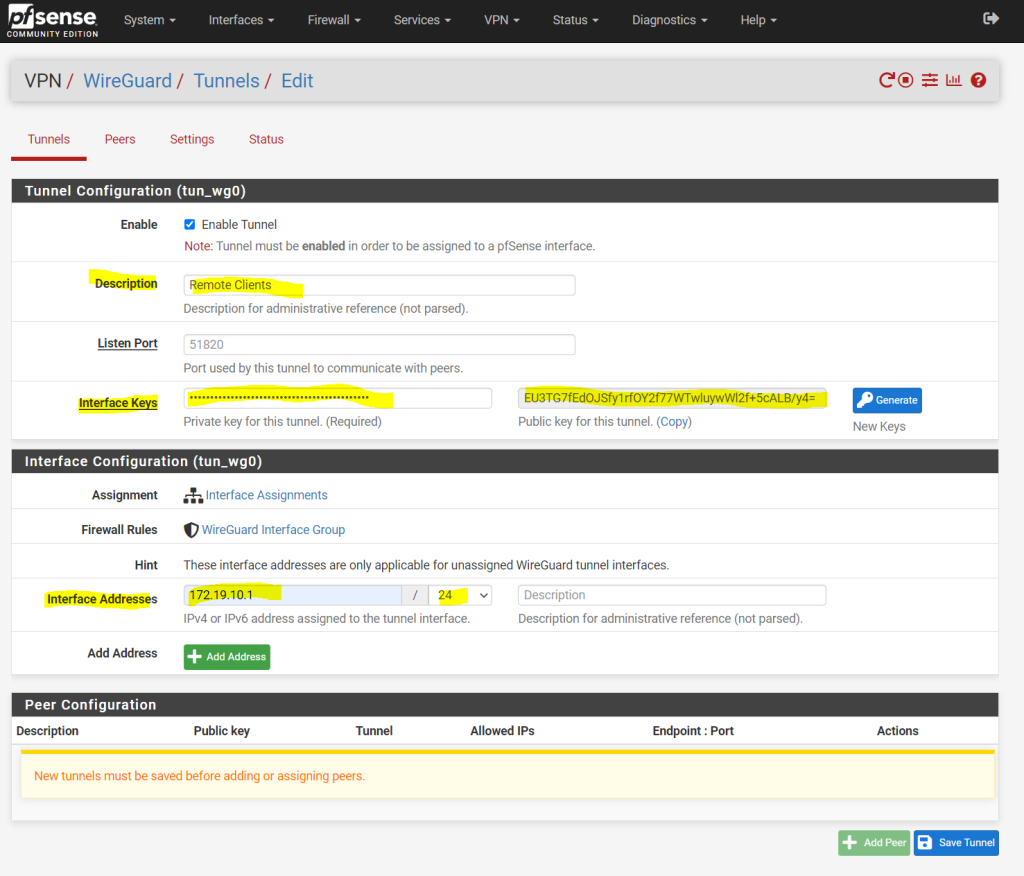Click the Add Peer button
1024x876 pixels.
[x=874, y=843]
